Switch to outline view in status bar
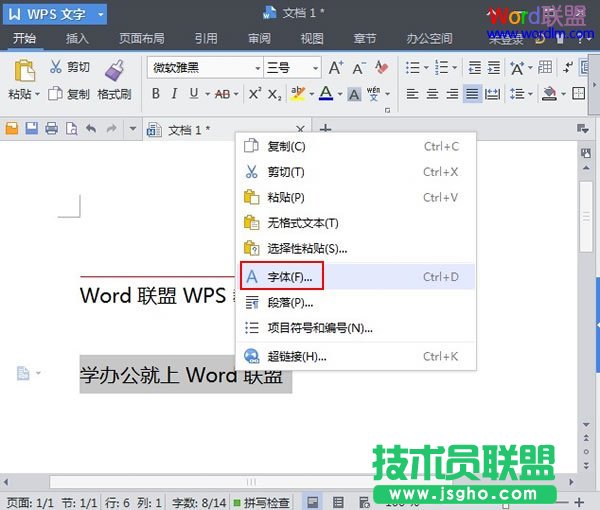Viewport: 600px width, 510px height. [338, 502]
